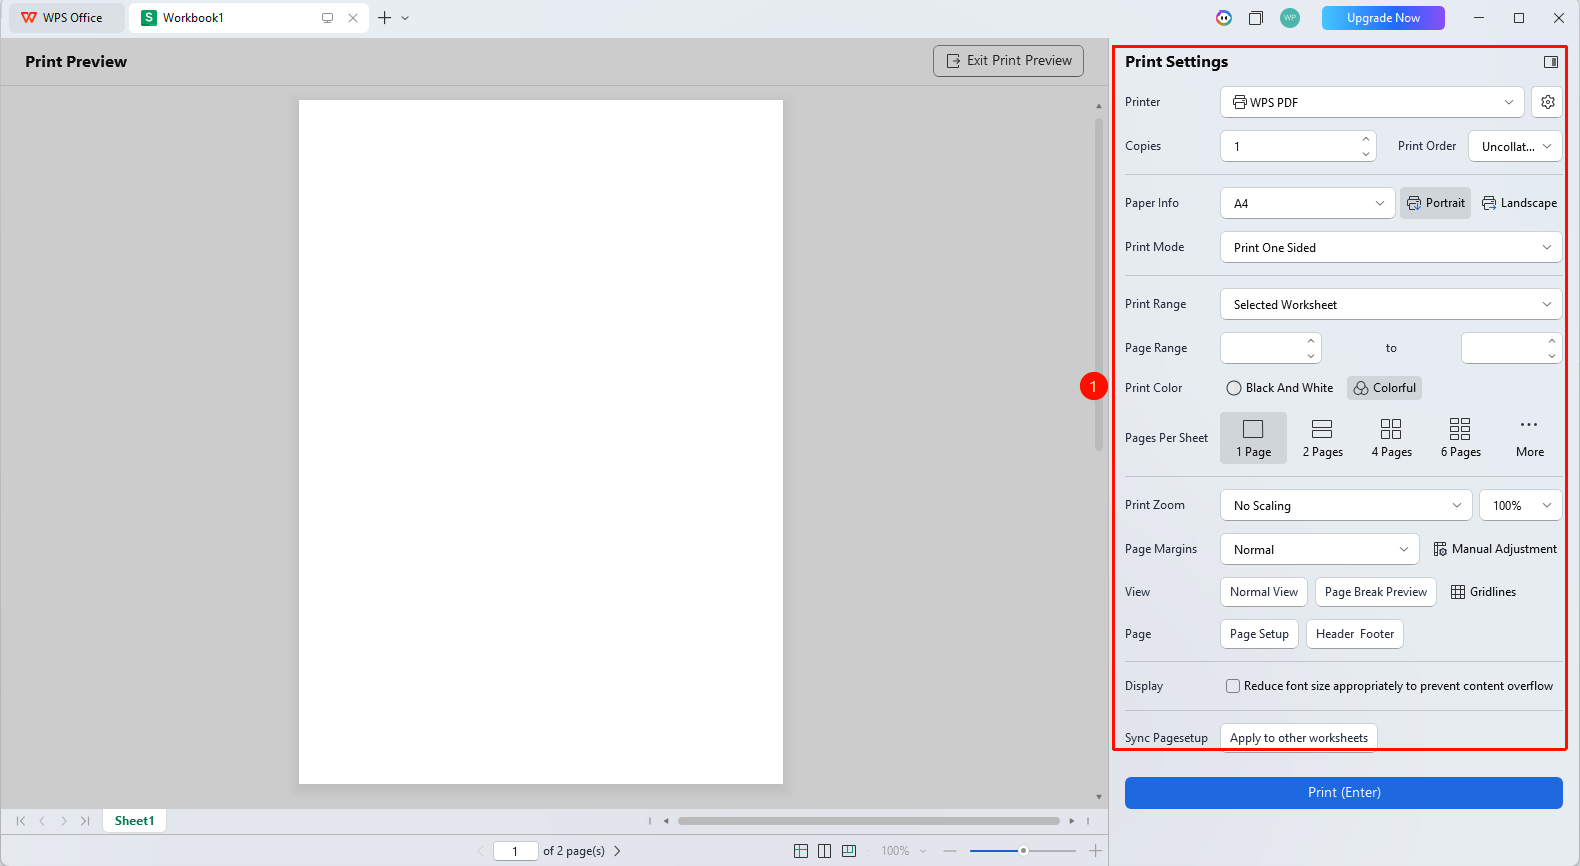
Task: Select 6 Pages per sheet layout
Action: point(1460,438)
